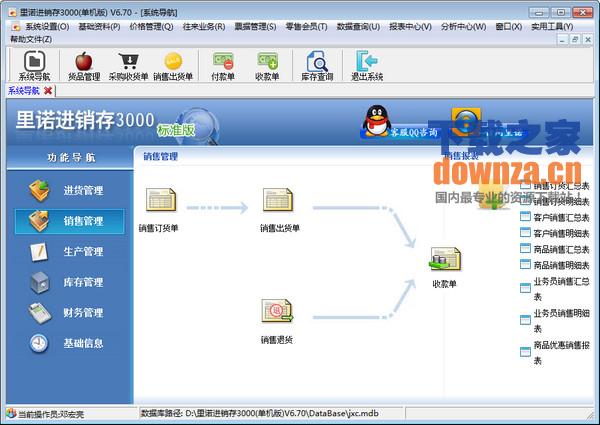Click the 功能导航 sidebar header

[x=71, y=157]
